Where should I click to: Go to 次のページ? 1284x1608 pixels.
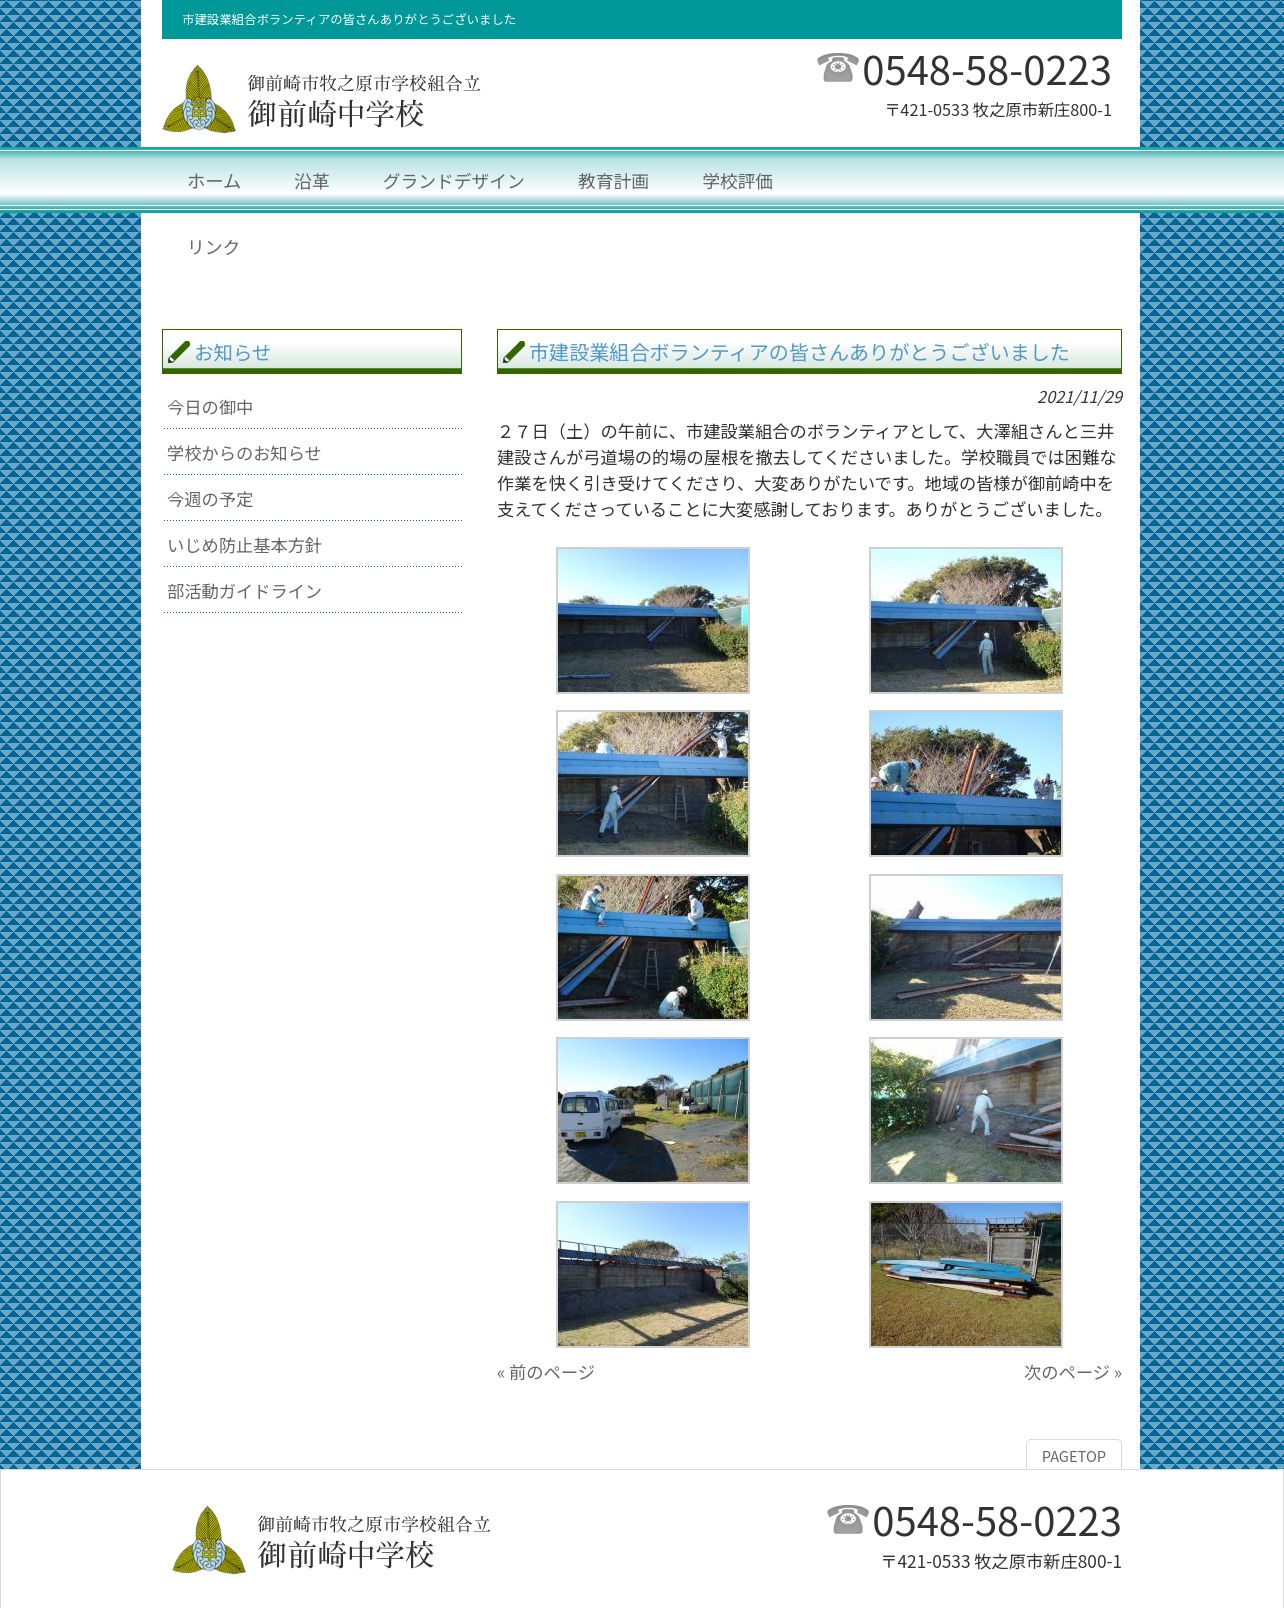tap(1073, 1372)
